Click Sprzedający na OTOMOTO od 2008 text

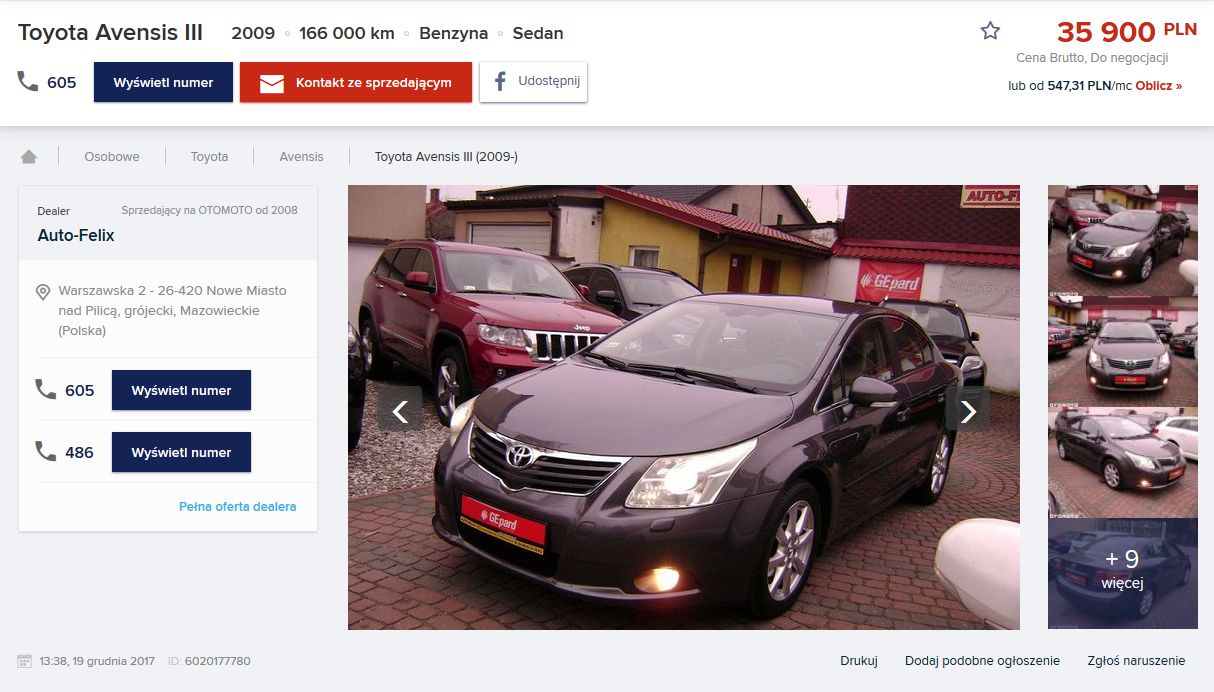pos(209,210)
